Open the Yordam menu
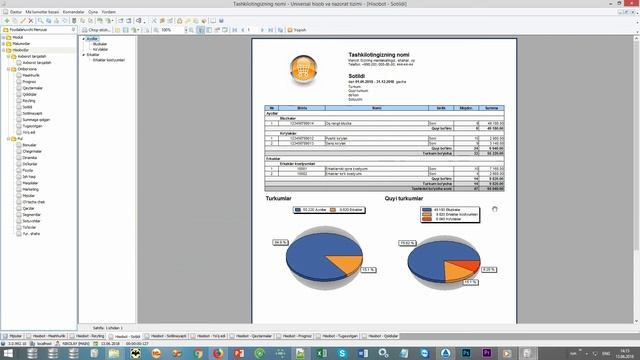The width and height of the screenshot is (640, 360). coord(108,12)
